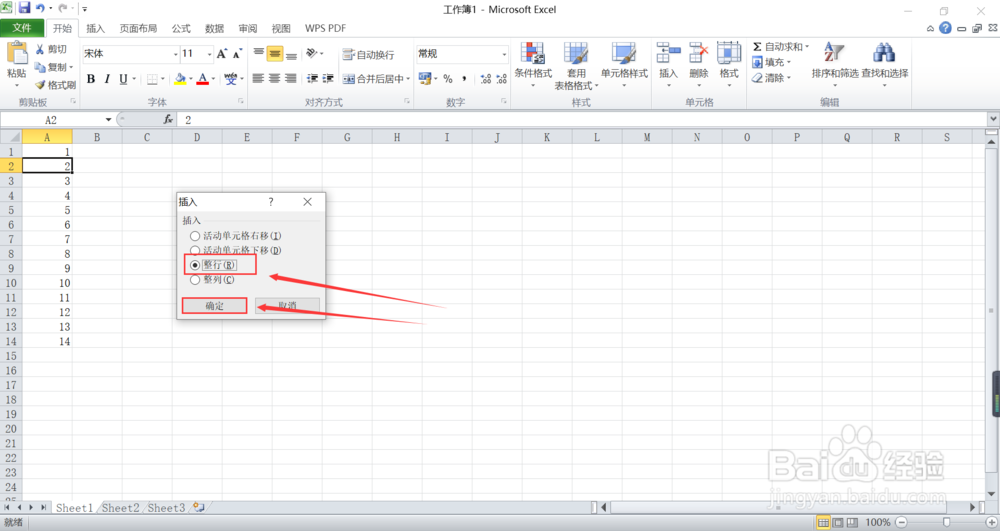Switch to normal view in status bar

pos(823,523)
